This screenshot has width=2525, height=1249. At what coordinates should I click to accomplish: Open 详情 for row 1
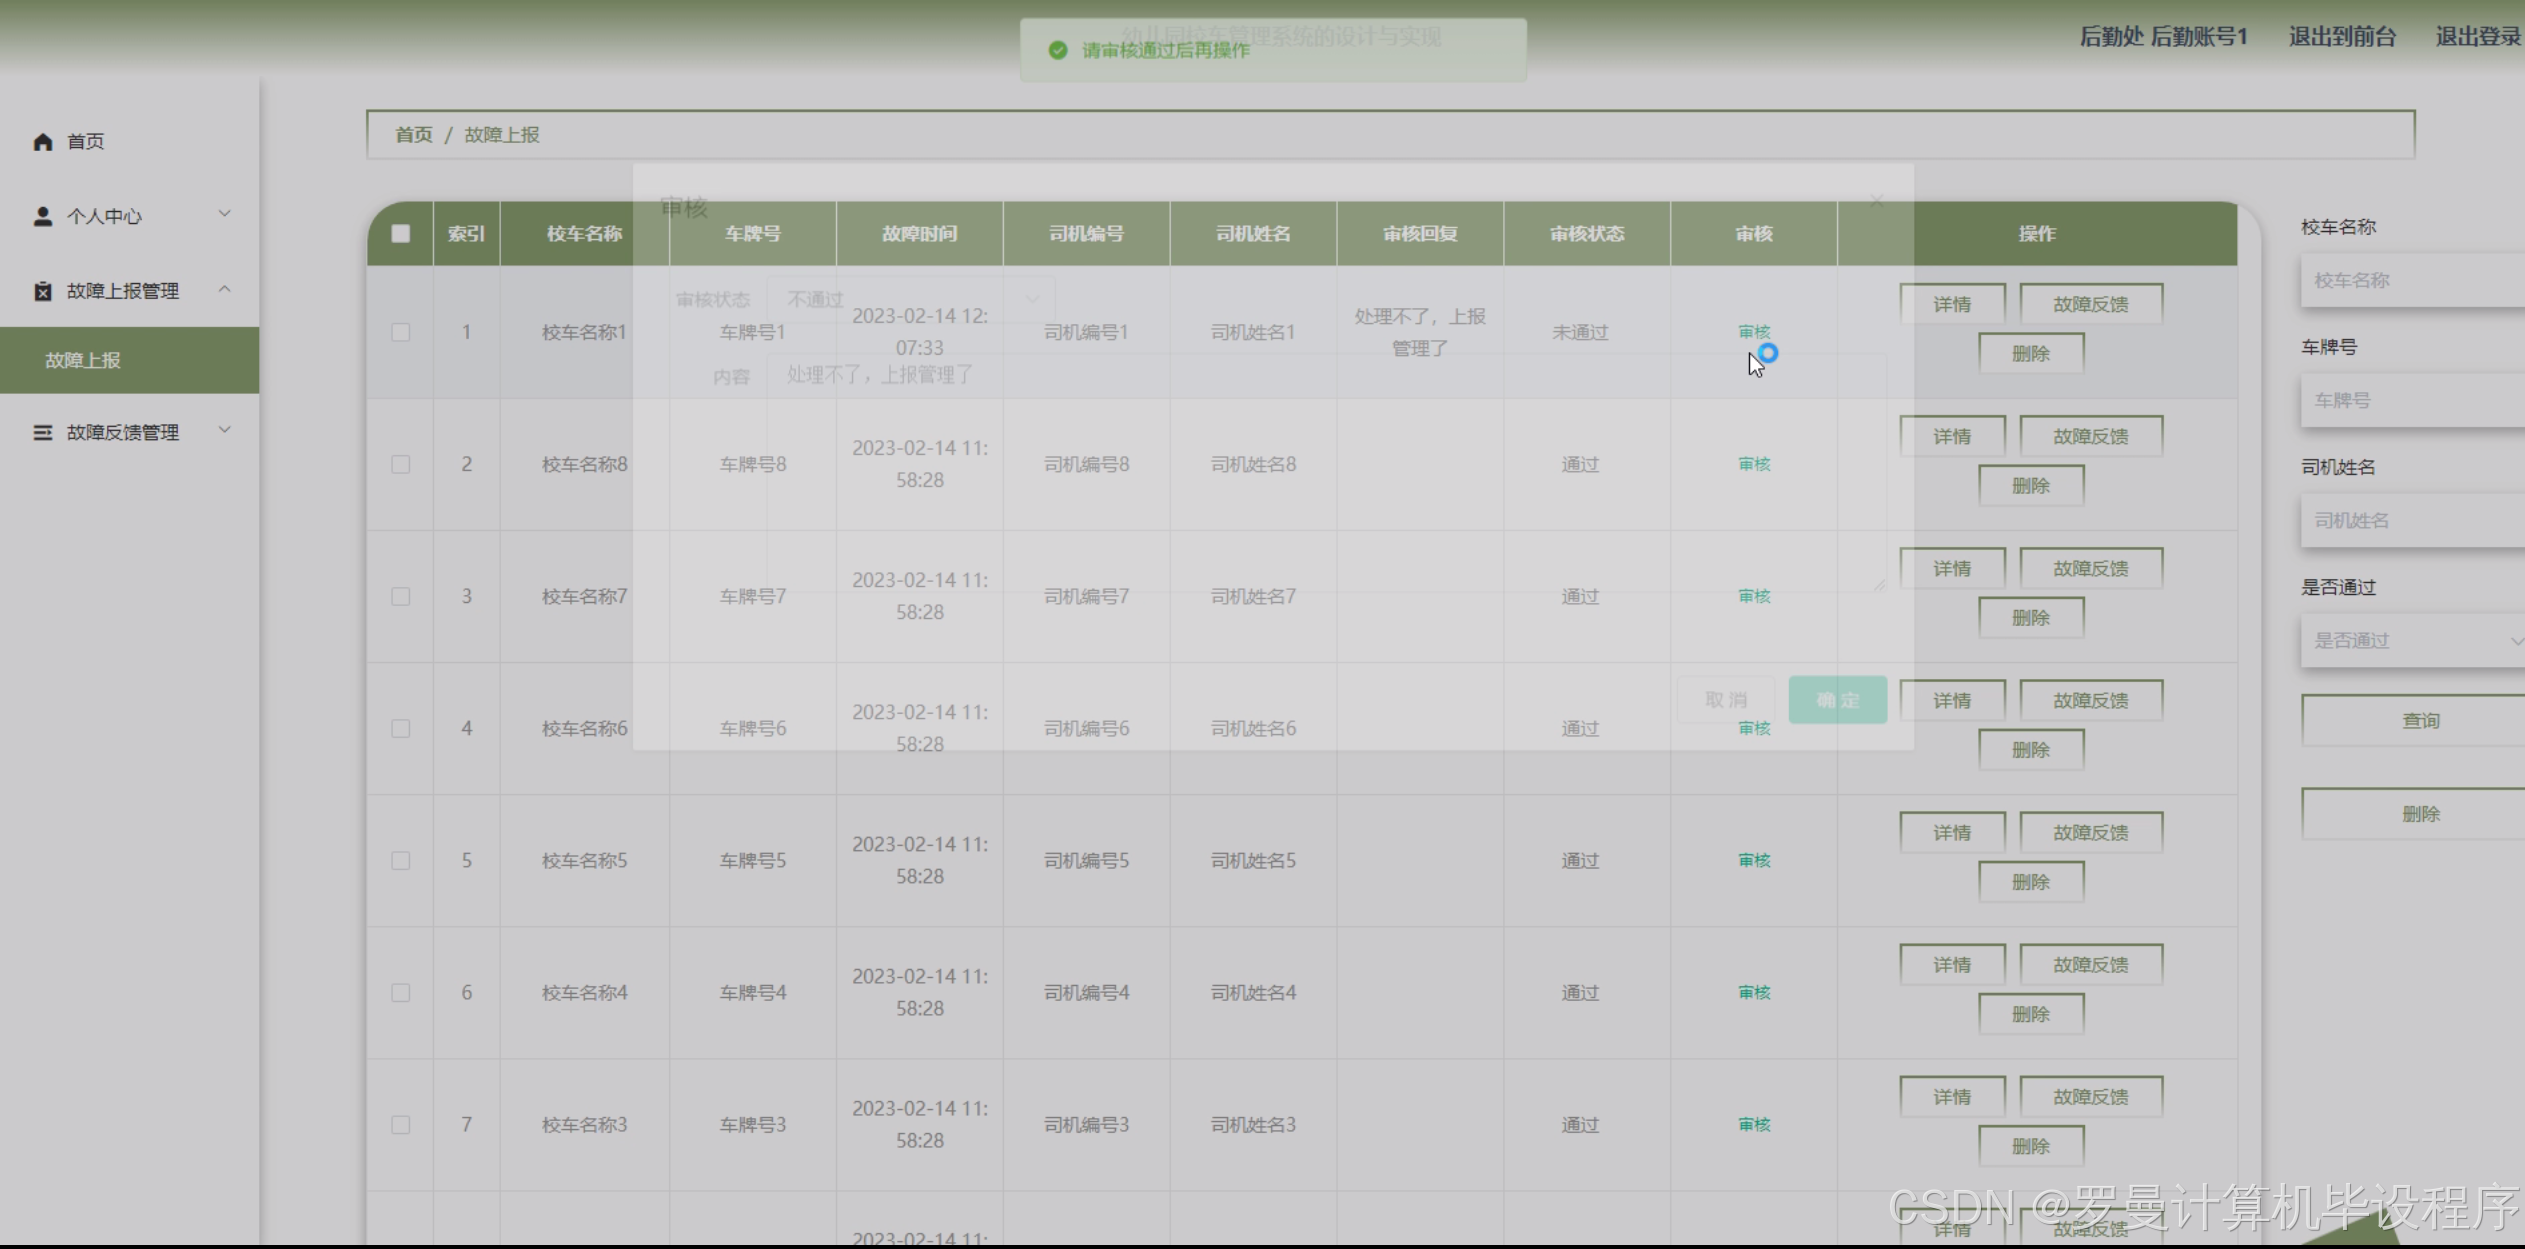pos(1951,304)
